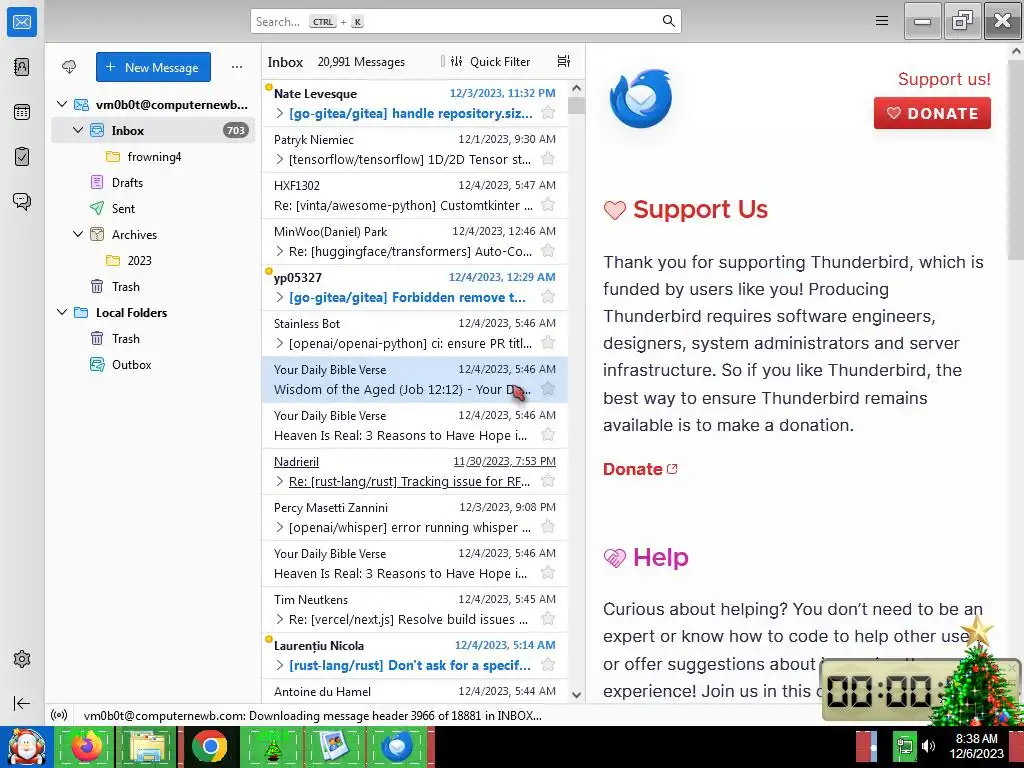Screen dimensions: 1024x768
Task: Expand the Nate Levesque thread
Action: click(x=280, y=113)
